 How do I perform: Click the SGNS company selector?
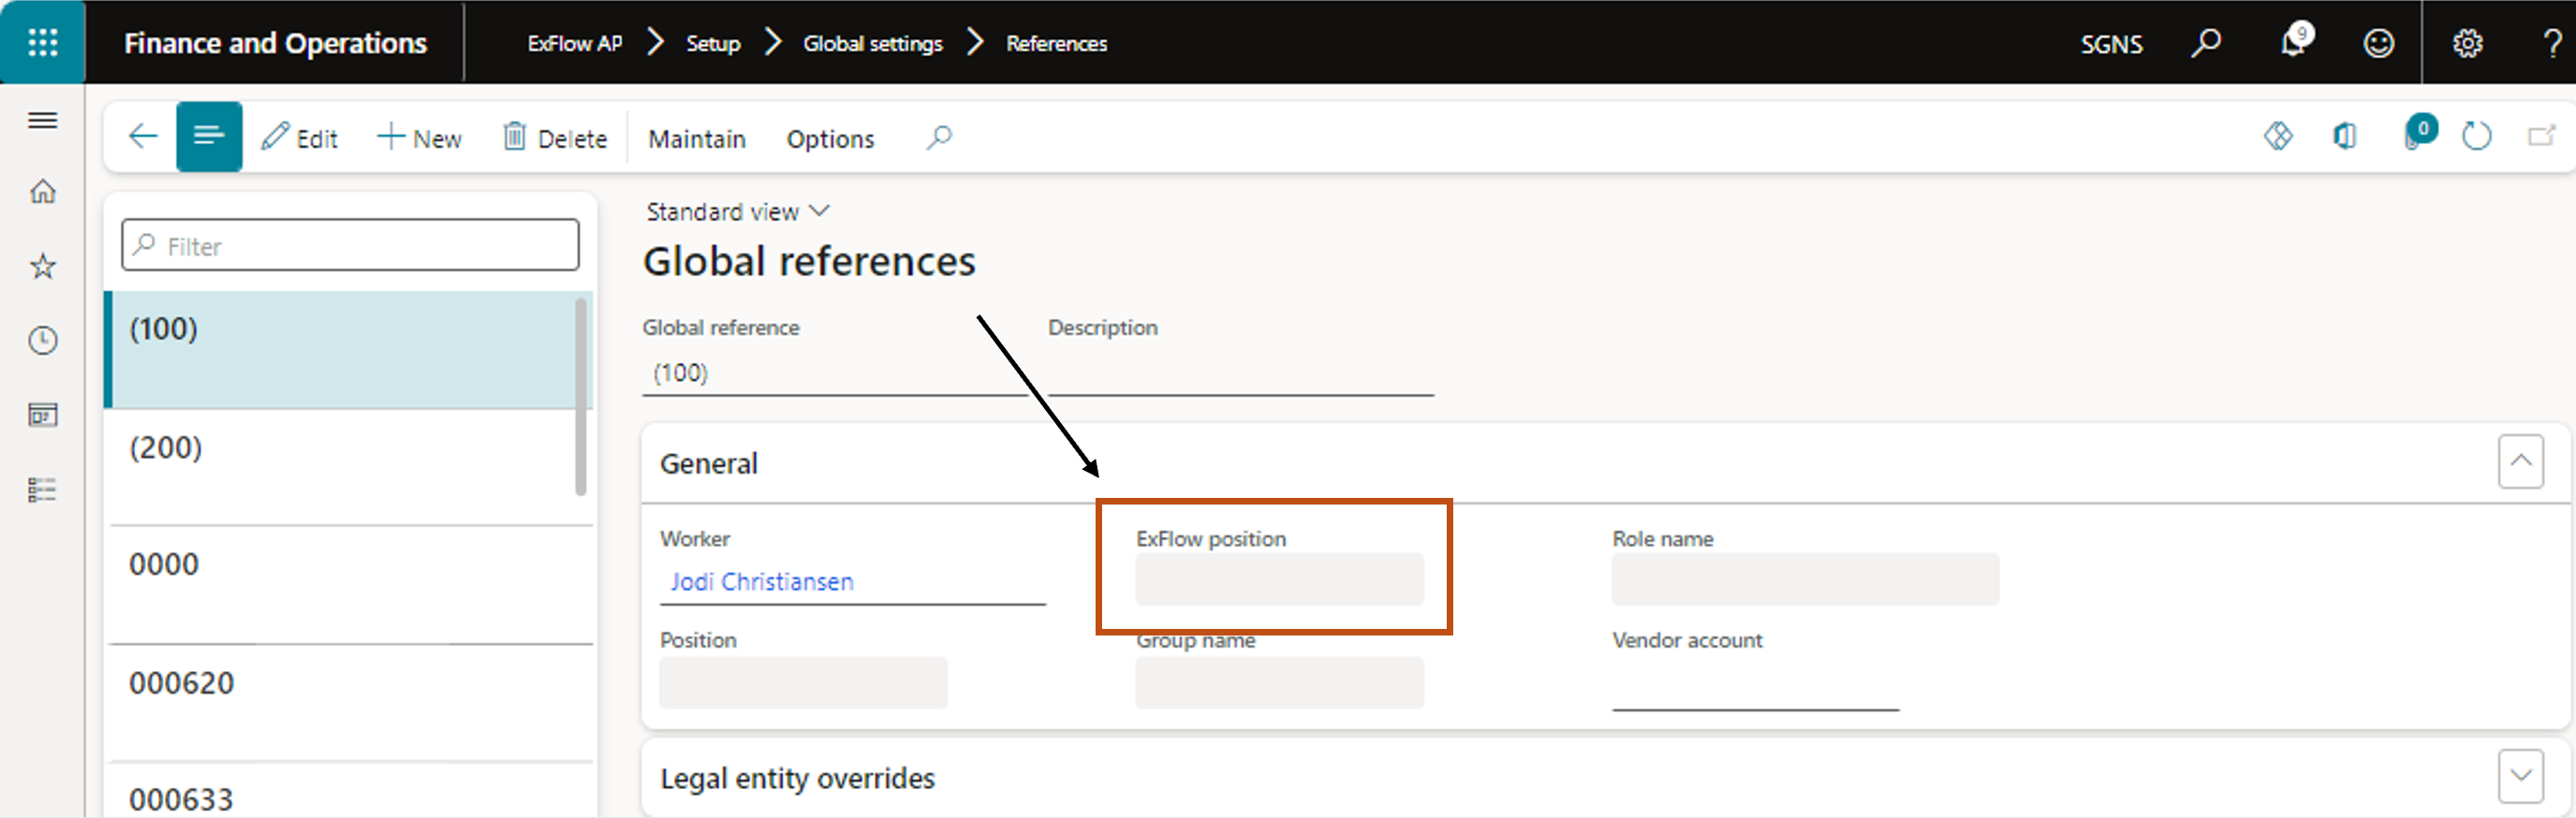[x=2111, y=44]
